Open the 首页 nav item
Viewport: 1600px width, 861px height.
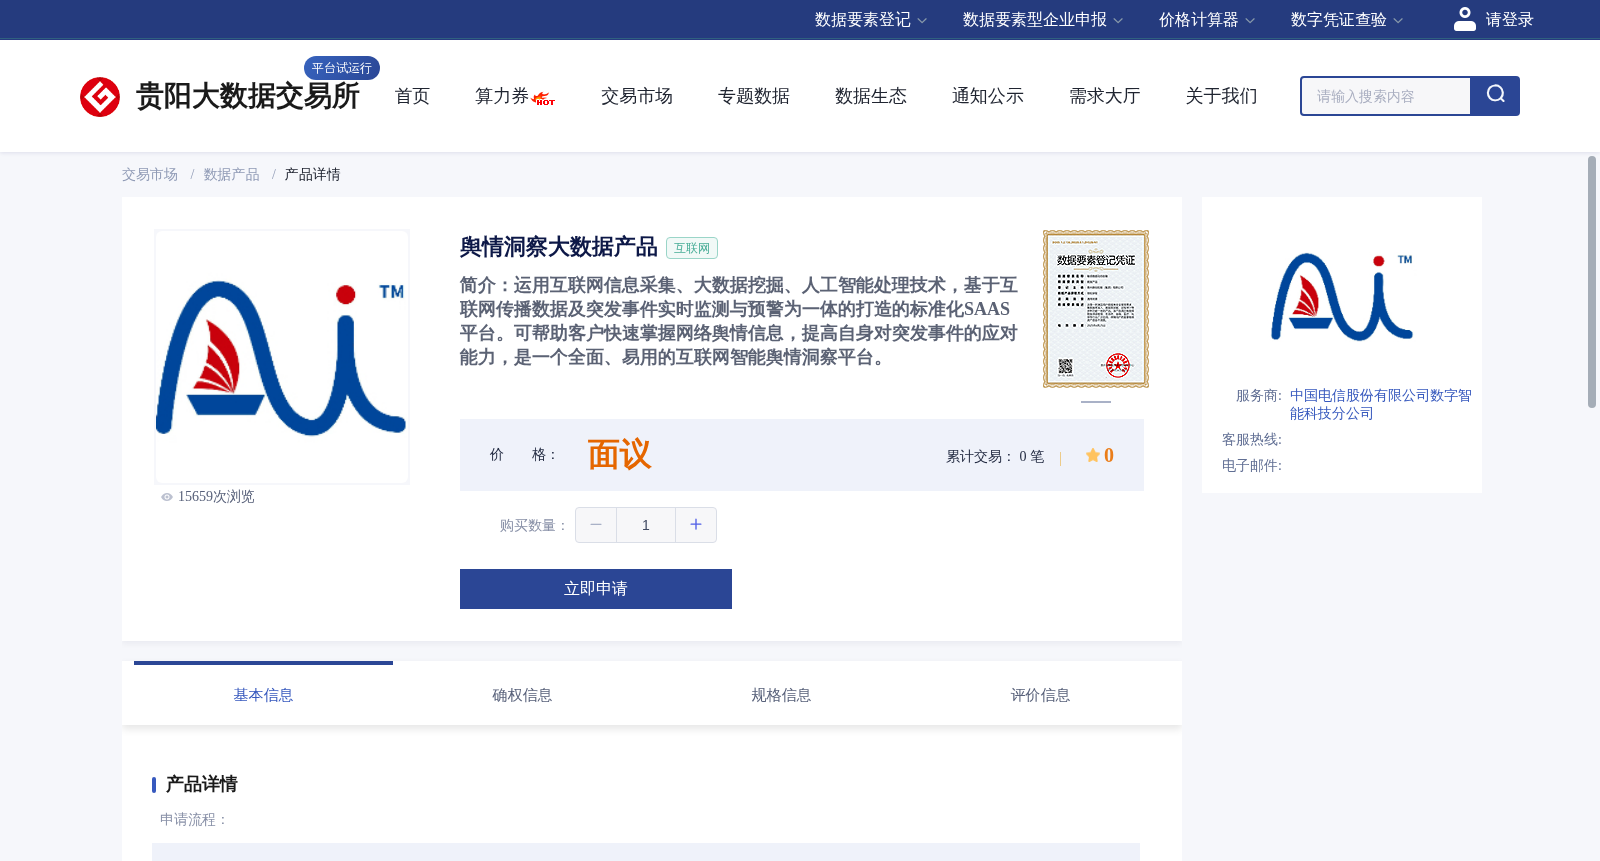(412, 96)
